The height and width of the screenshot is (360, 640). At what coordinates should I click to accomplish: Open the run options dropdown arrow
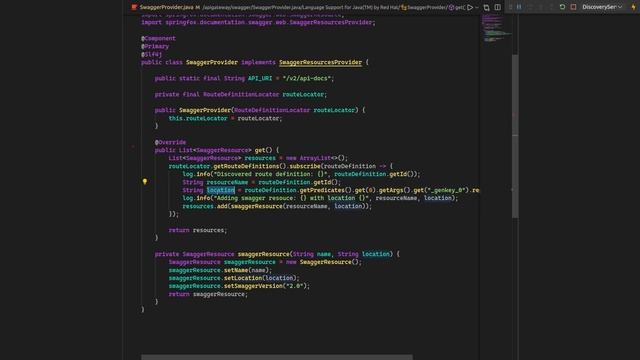(x=477, y=7)
